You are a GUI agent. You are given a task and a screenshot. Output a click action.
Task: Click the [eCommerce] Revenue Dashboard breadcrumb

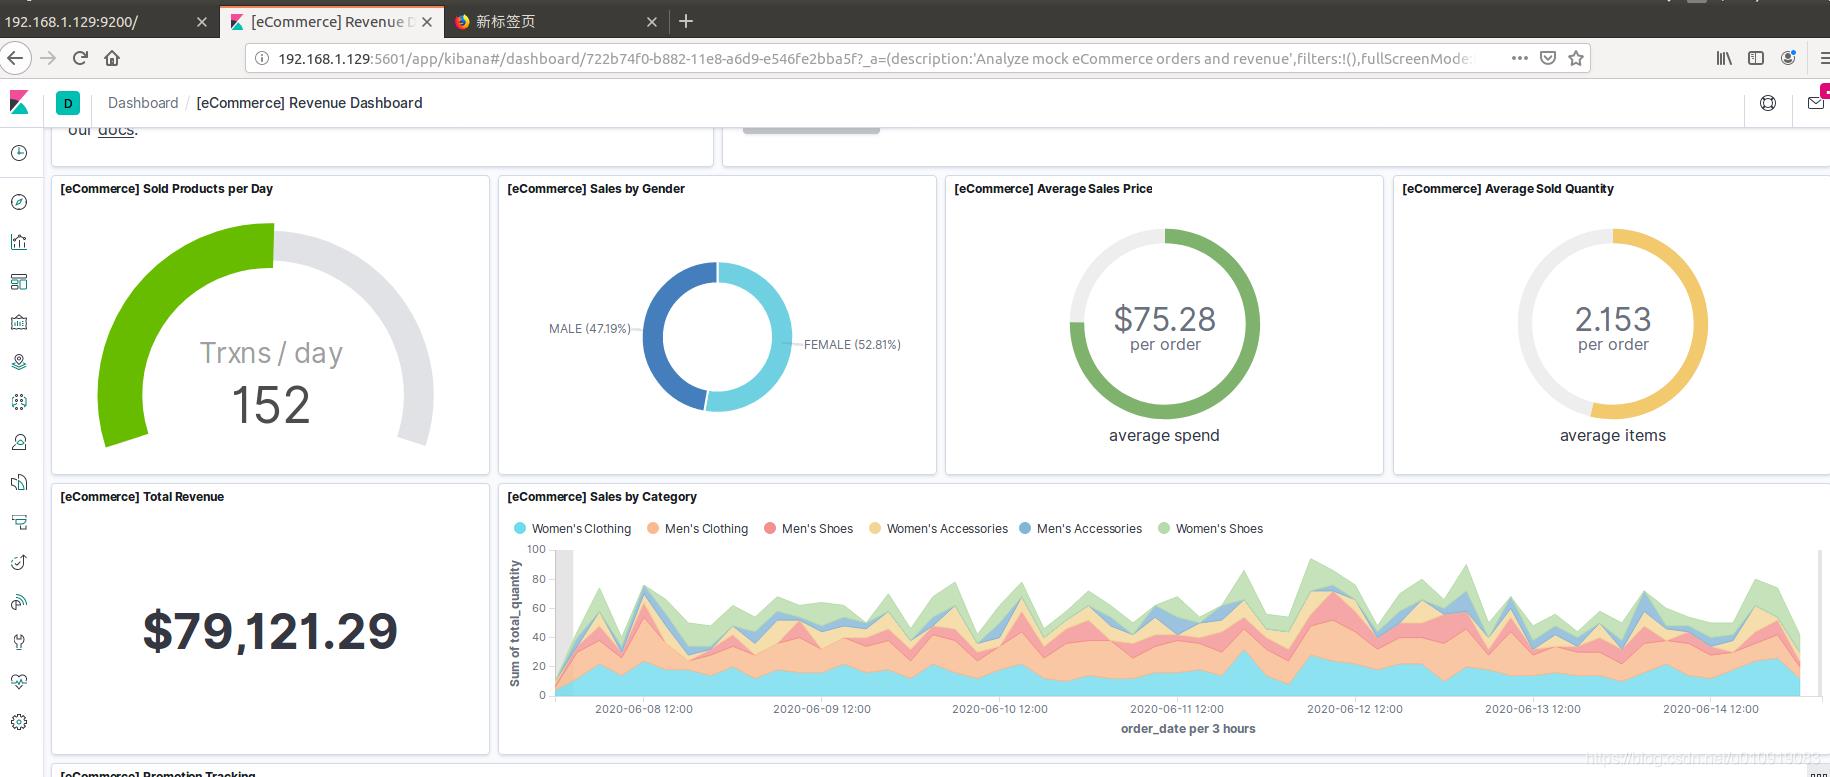coord(309,103)
